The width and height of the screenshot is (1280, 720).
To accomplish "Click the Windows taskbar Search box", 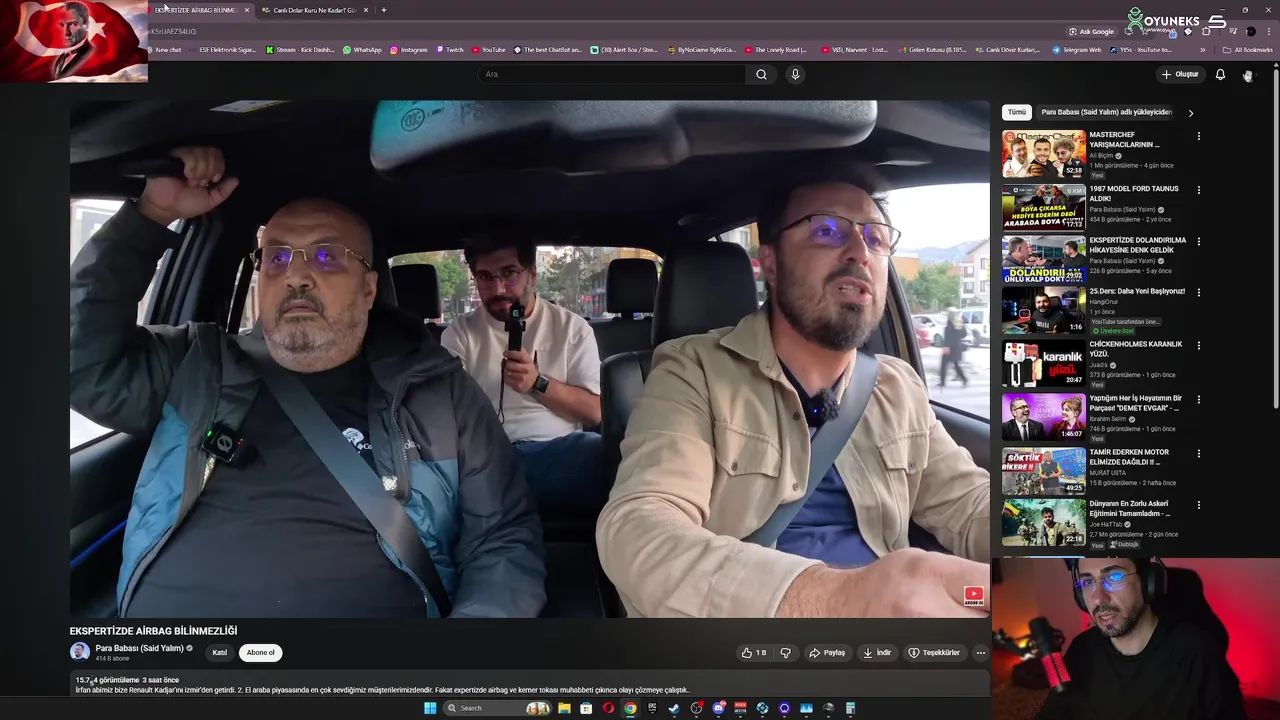I will coord(496,708).
